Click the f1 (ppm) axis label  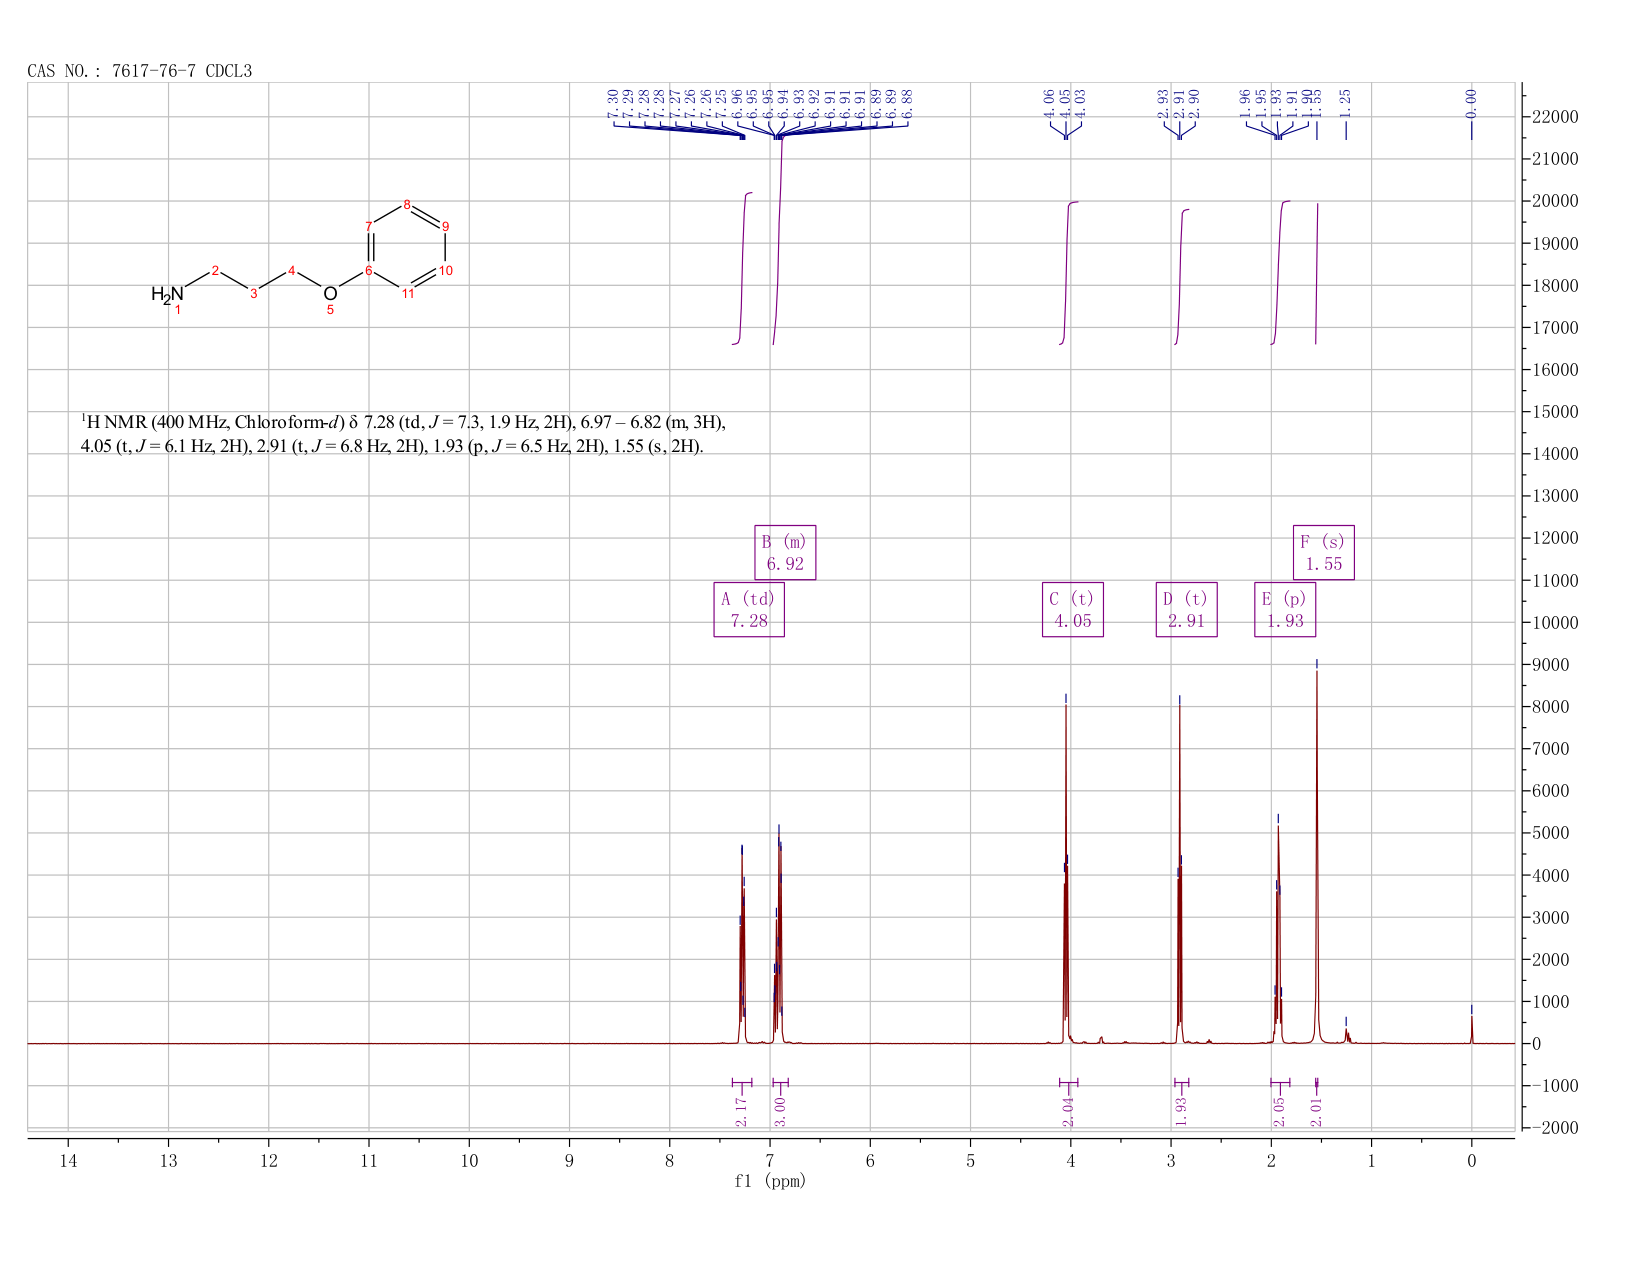coord(770,1181)
